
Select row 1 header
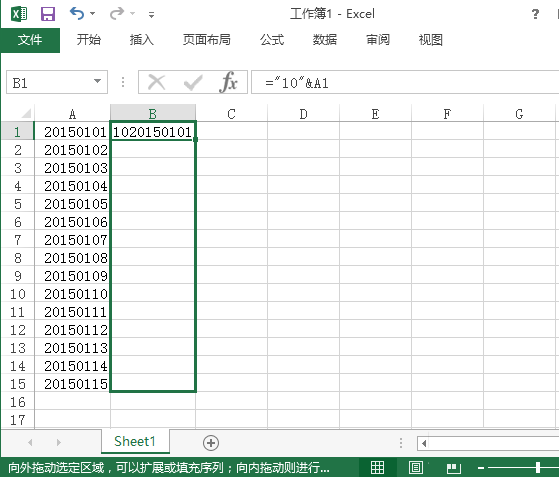tap(17, 132)
